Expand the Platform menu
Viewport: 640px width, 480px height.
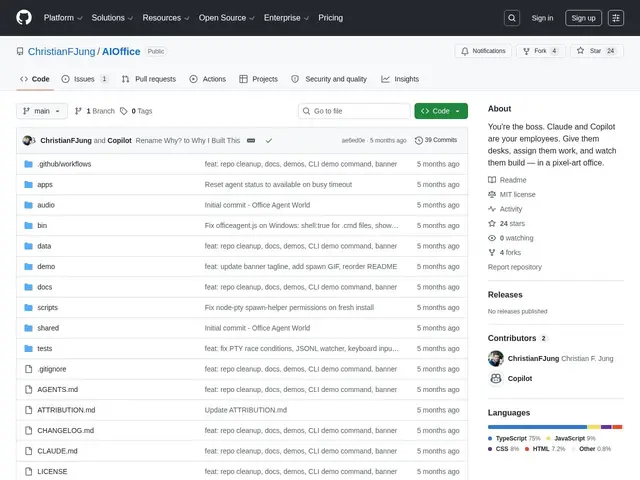click(x=63, y=18)
